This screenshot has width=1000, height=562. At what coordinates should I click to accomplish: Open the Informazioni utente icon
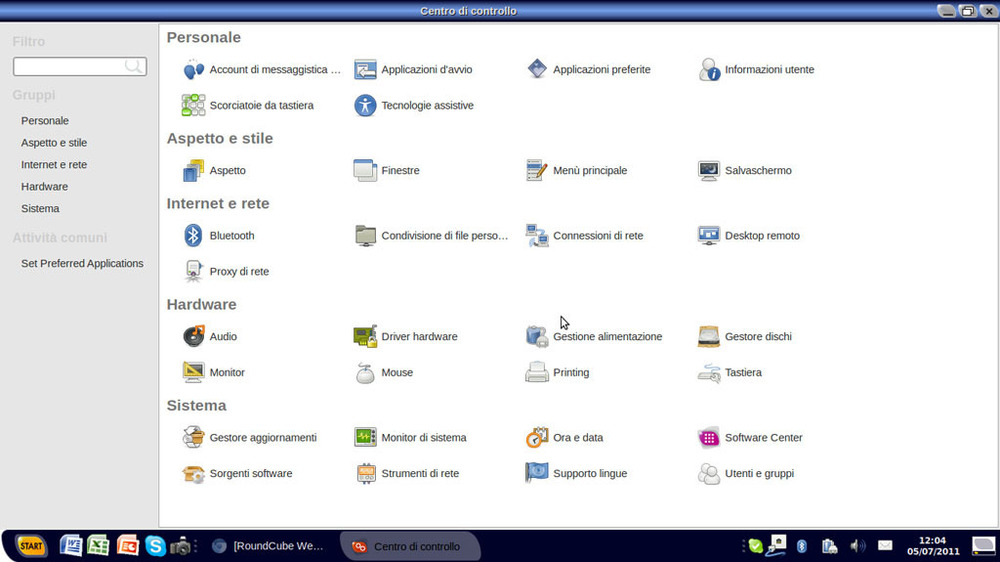(709, 70)
